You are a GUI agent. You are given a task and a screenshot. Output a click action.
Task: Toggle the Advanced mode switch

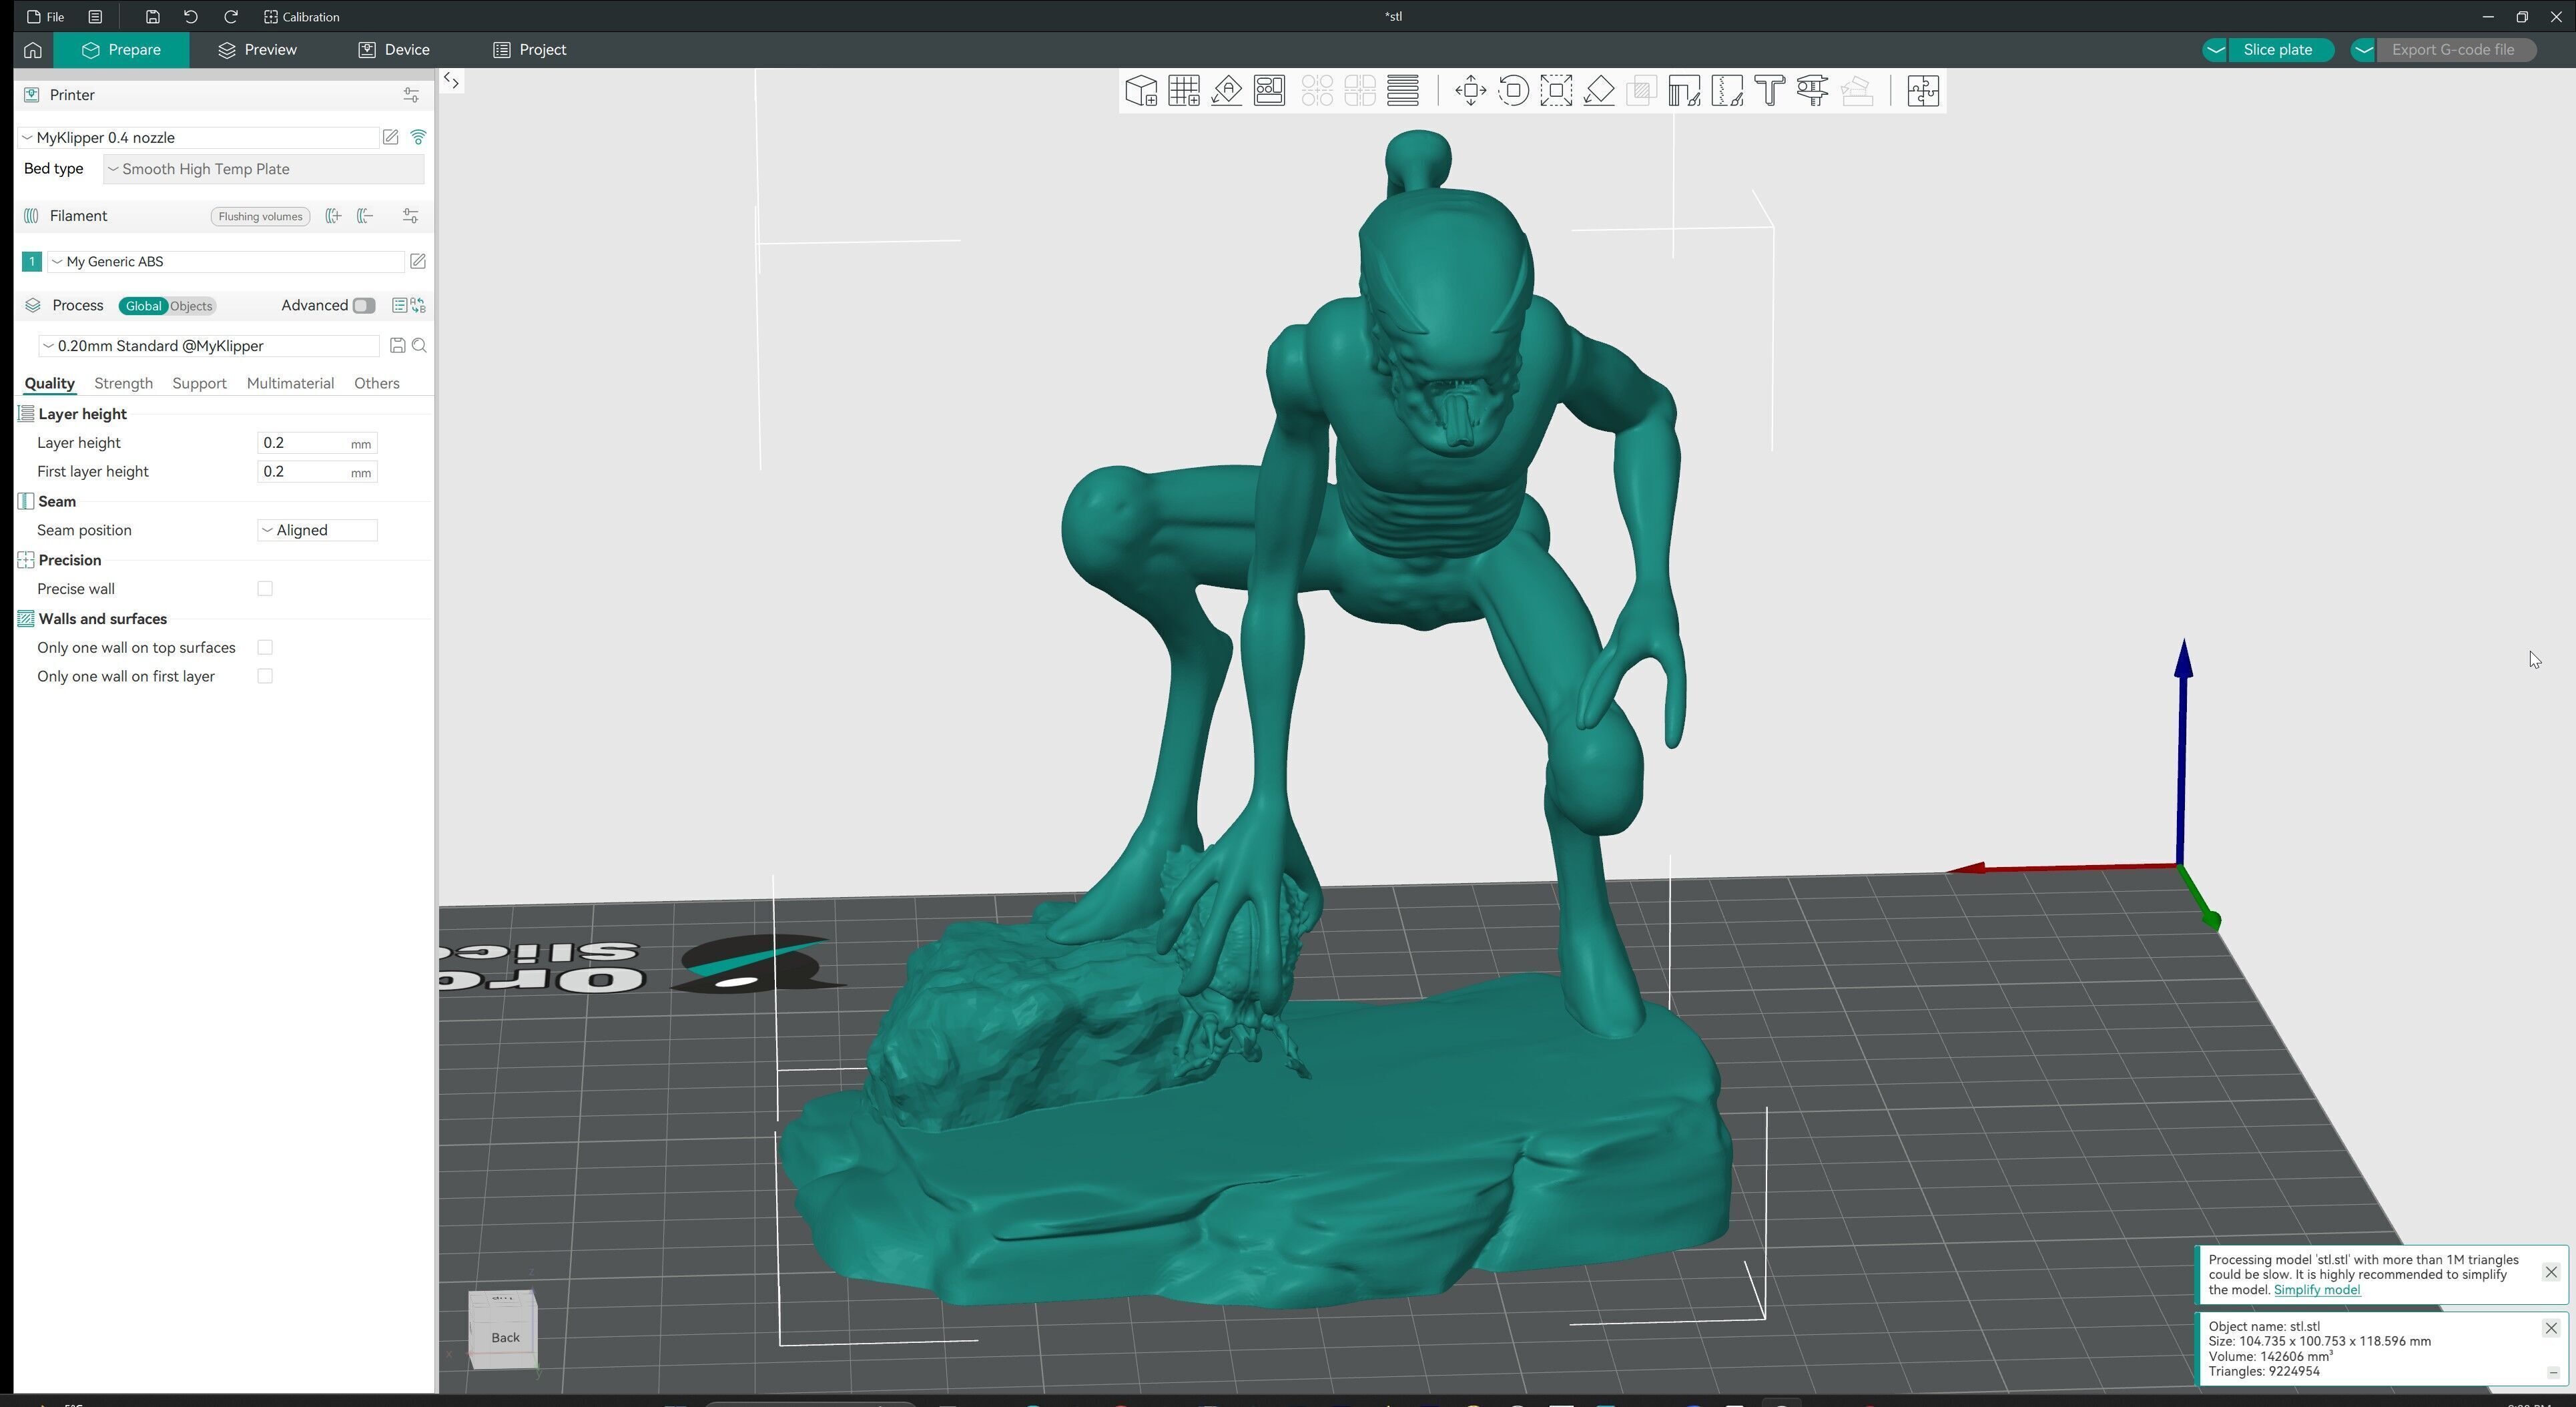point(364,306)
